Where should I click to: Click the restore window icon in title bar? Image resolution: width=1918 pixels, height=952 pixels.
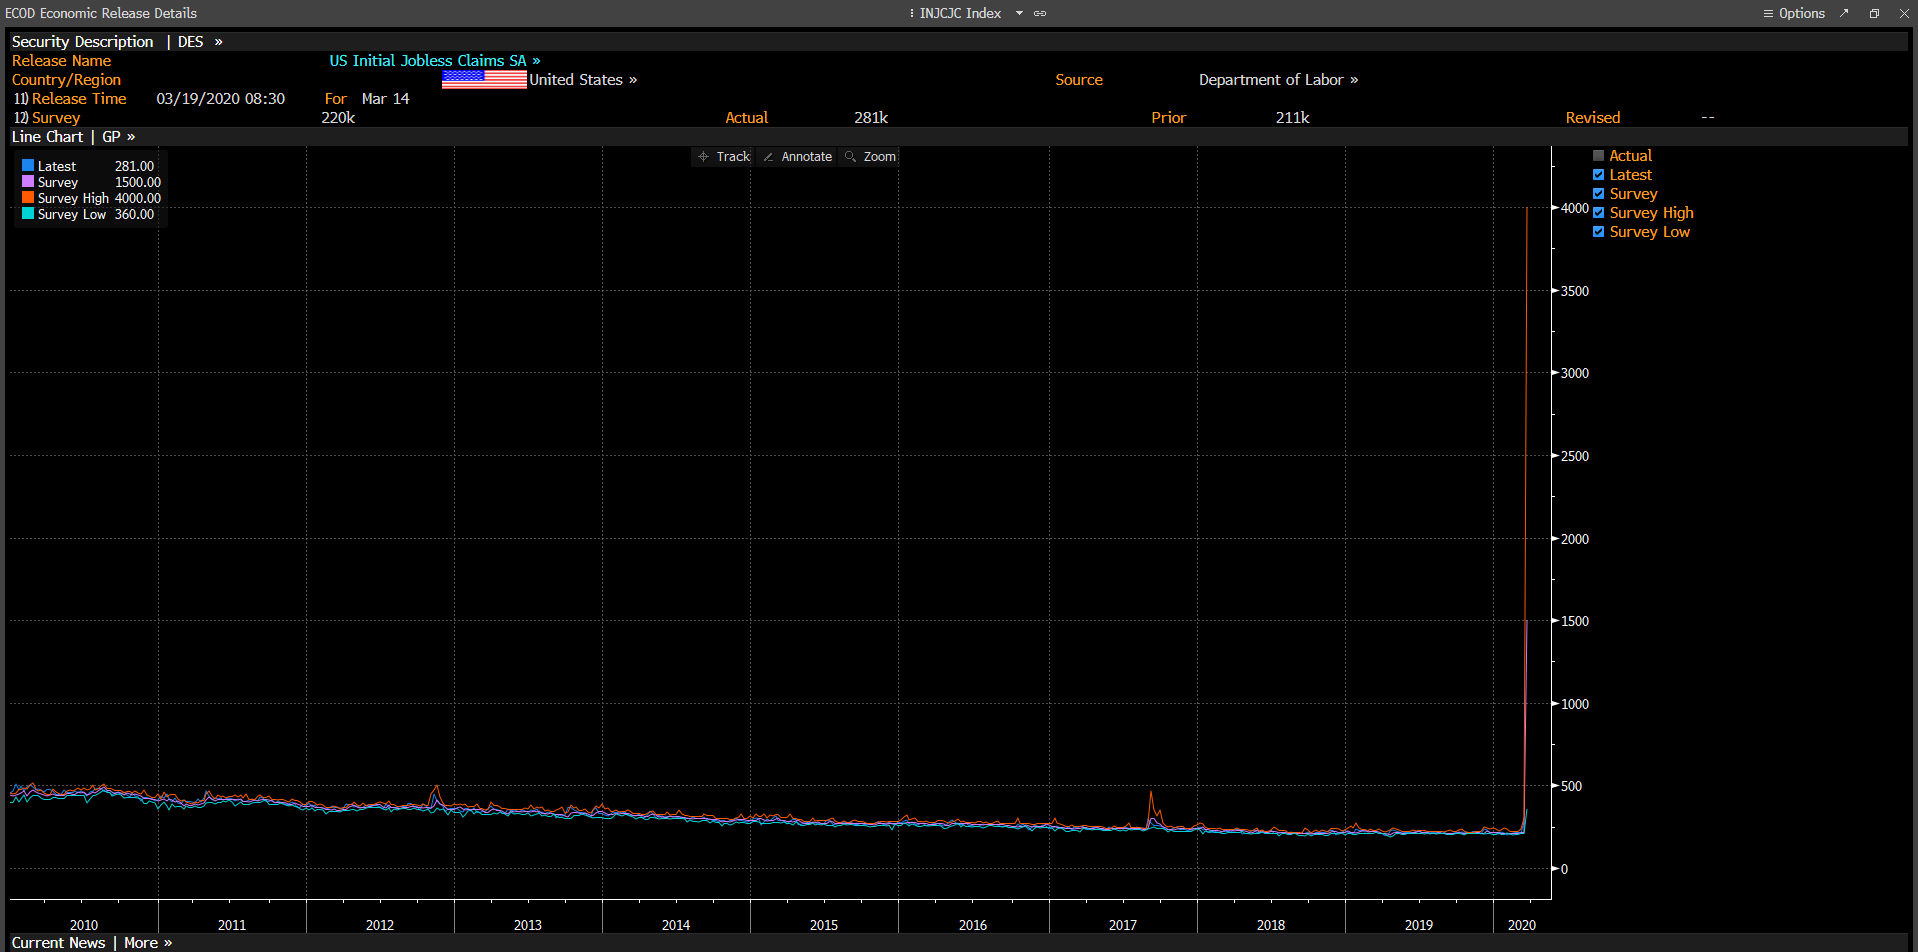click(x=1874, y=13)
